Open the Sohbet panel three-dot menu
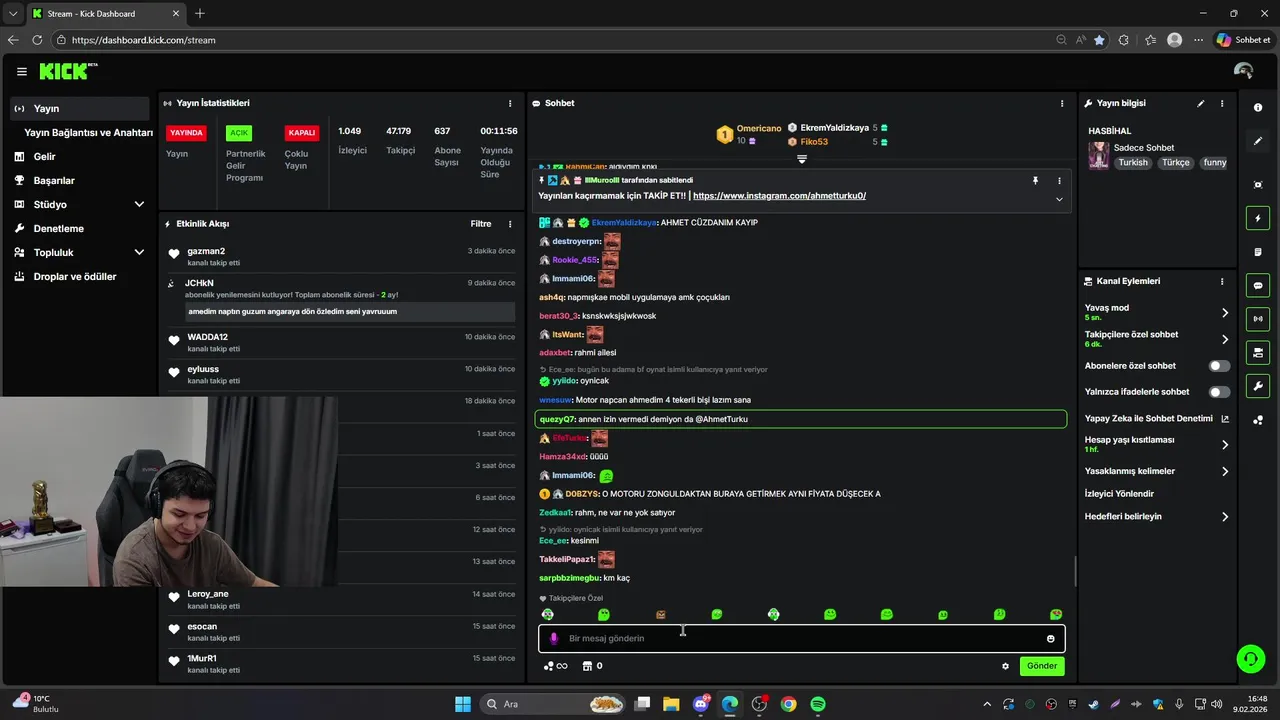Screen dimensions: 1280x720 click(x=1062, y=103)
